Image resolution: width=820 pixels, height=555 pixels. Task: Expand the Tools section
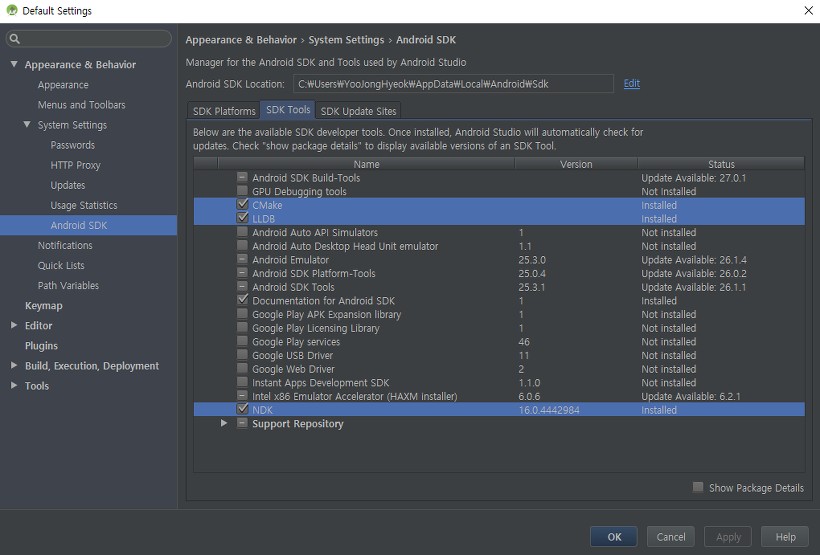(14, 386)
